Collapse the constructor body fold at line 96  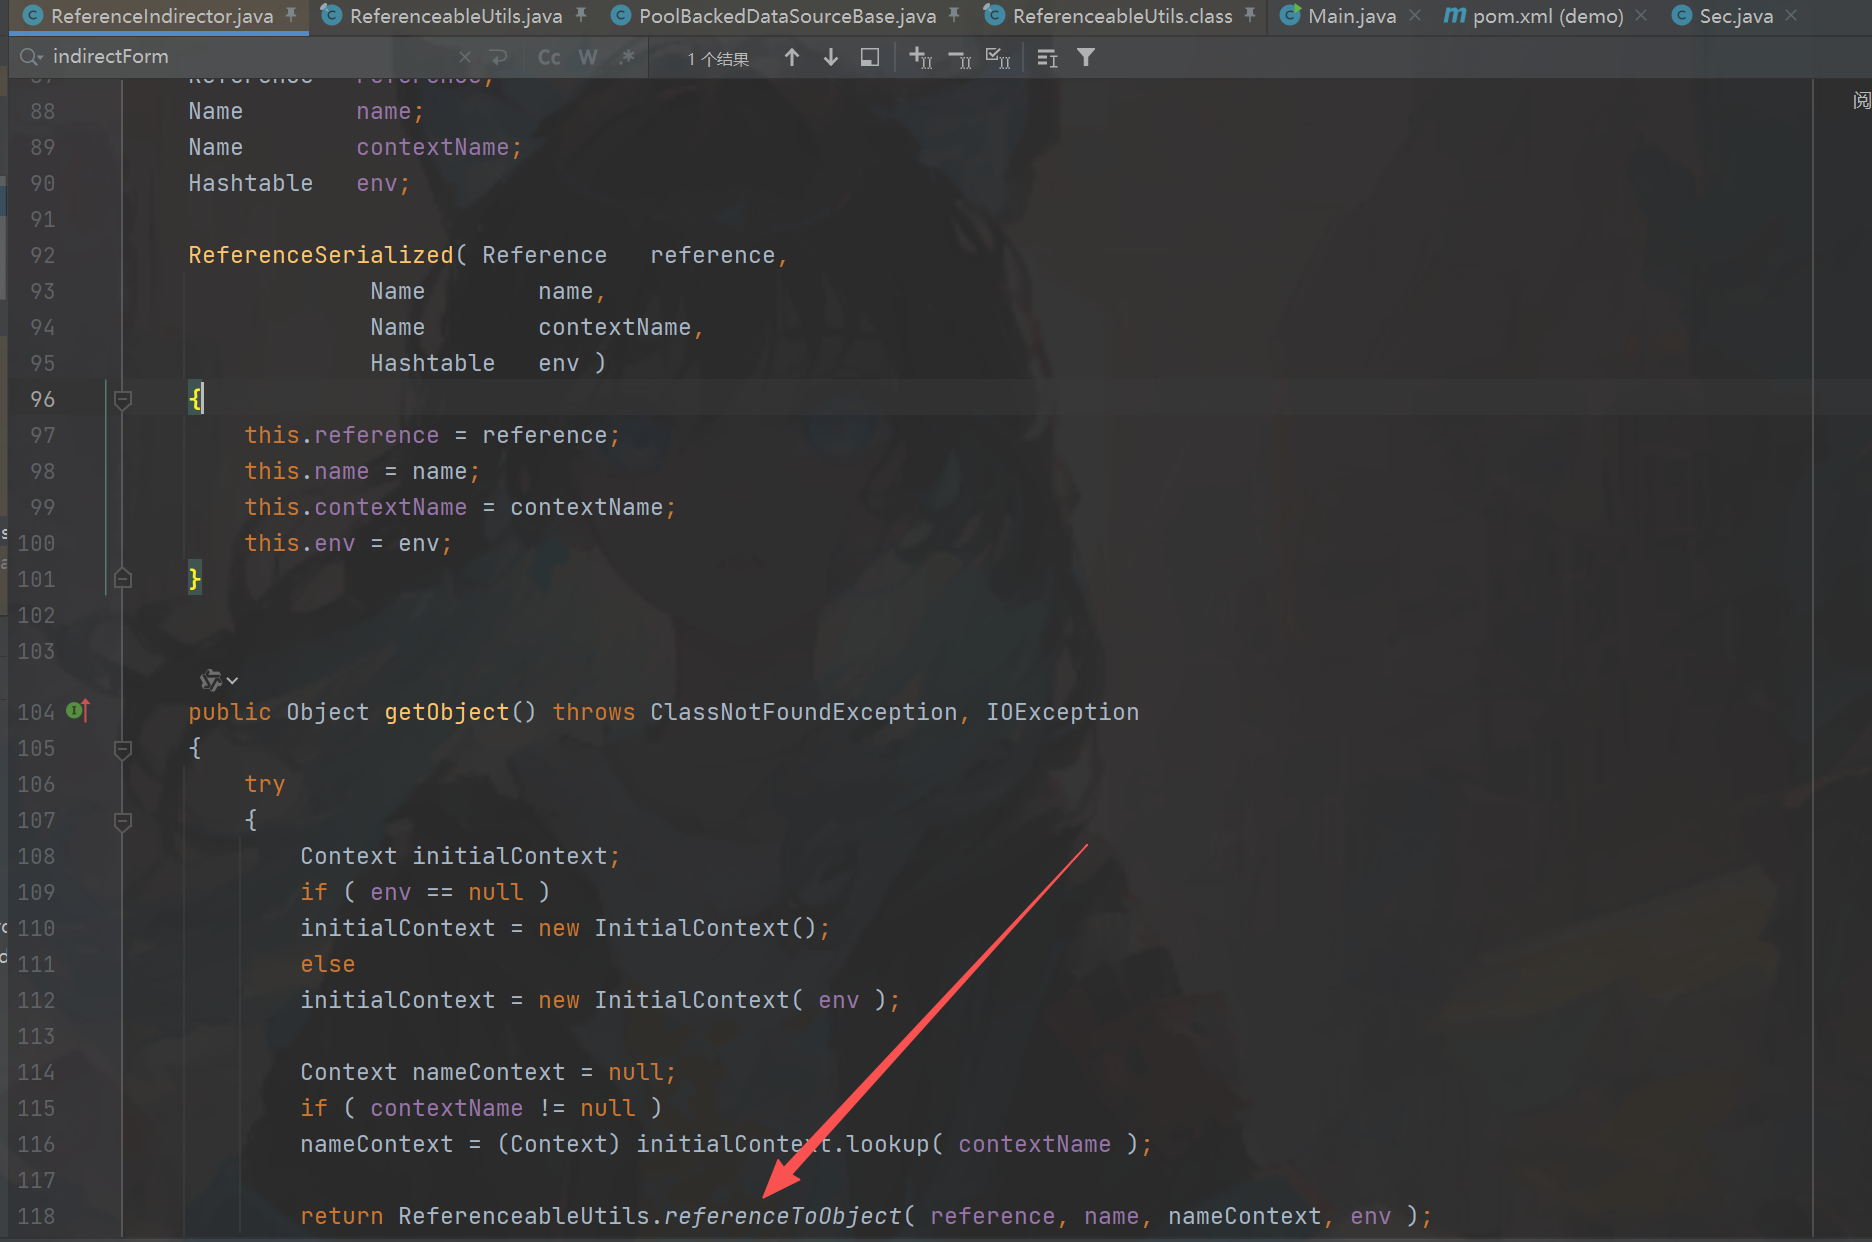click(123, 400)
